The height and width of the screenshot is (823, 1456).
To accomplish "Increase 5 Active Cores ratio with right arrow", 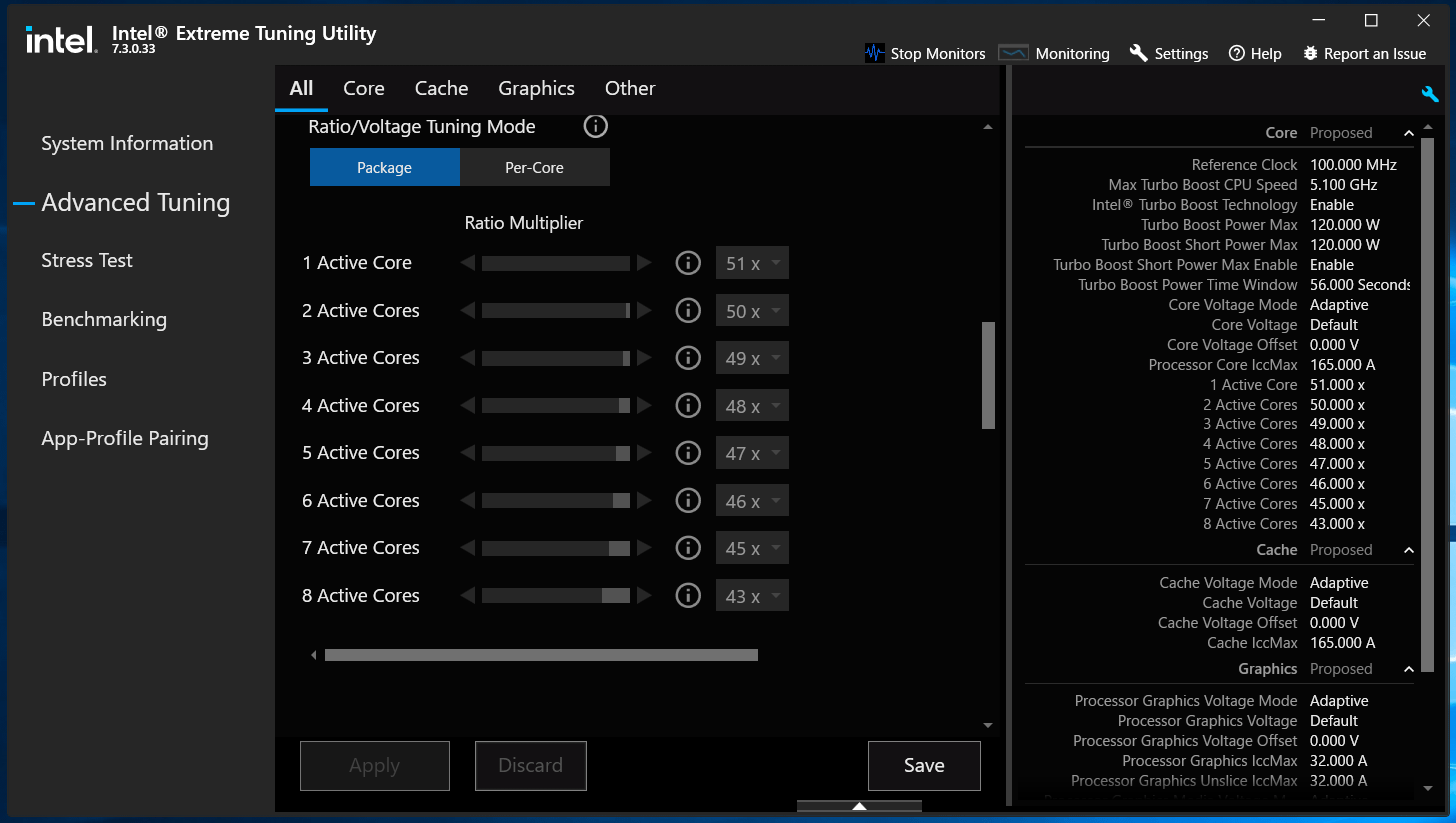I will click(x=644, y=453).
